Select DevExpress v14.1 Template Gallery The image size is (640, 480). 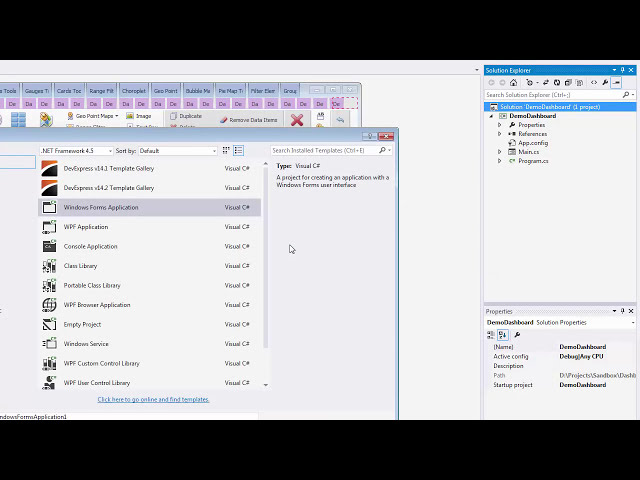tap(149, 168)
